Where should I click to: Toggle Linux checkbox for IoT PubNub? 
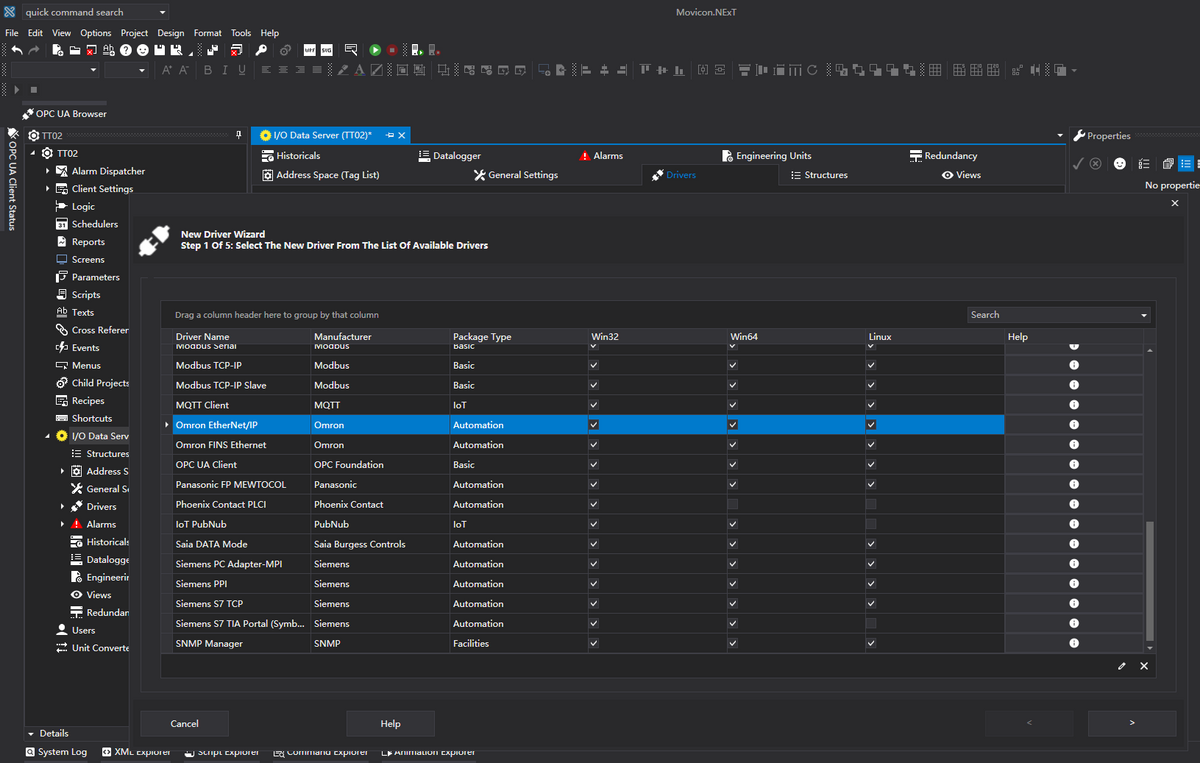coord(871,524)
